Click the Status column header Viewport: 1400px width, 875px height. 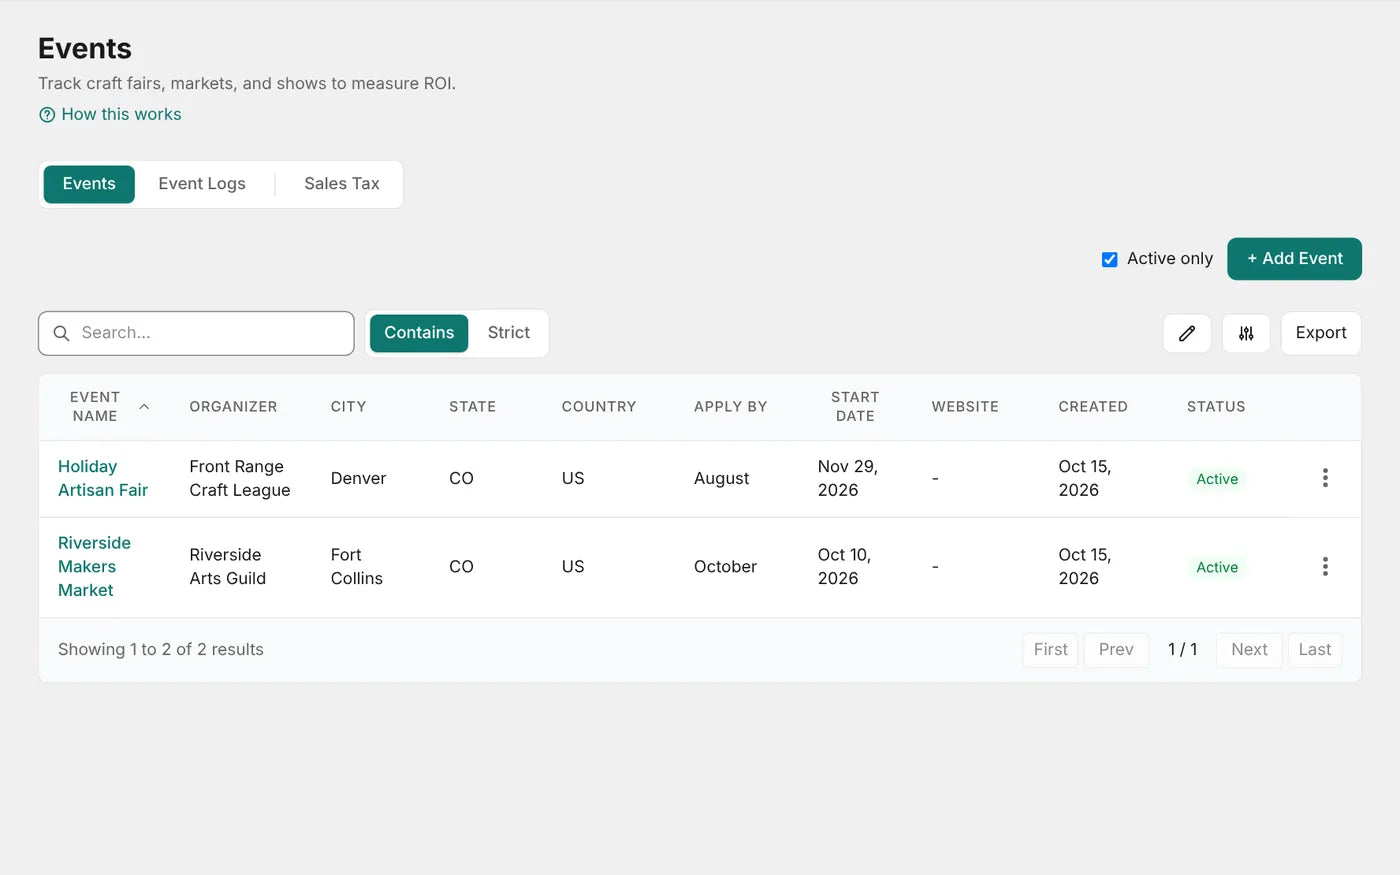(x=1216, y=407)
